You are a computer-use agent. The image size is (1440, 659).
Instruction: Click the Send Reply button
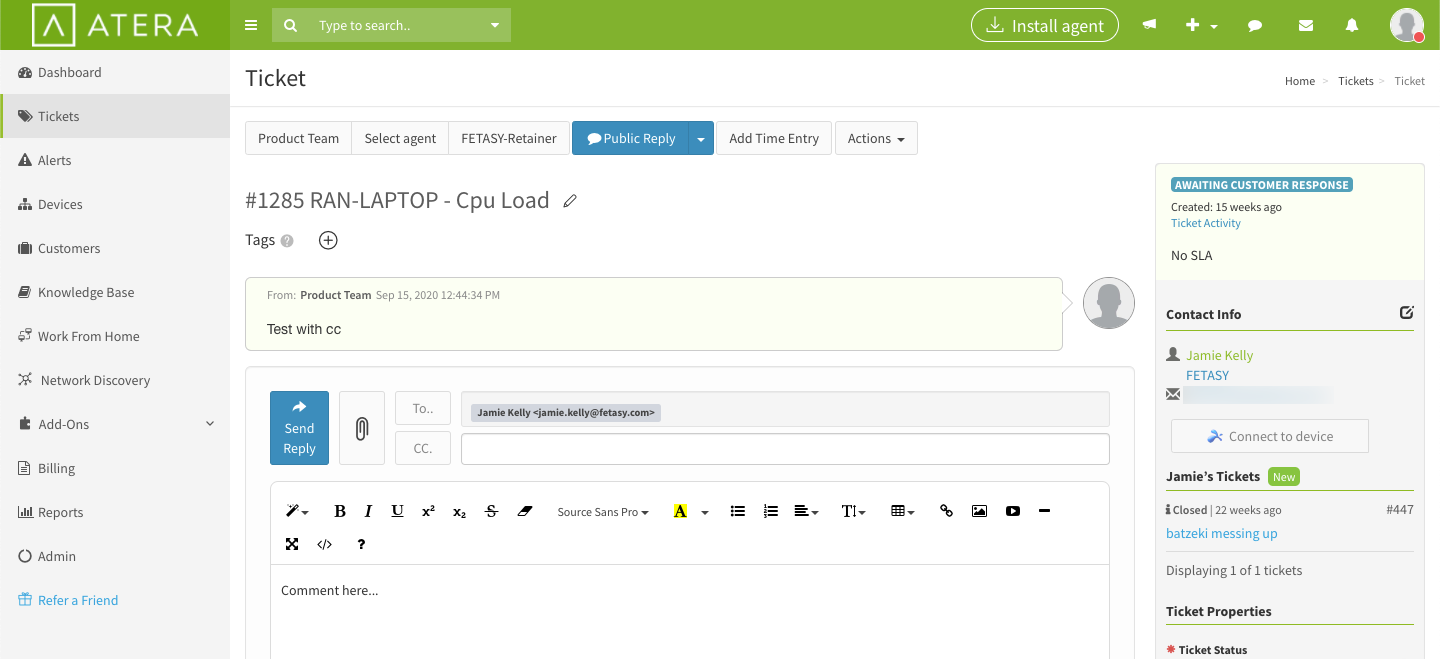(299, 428)
